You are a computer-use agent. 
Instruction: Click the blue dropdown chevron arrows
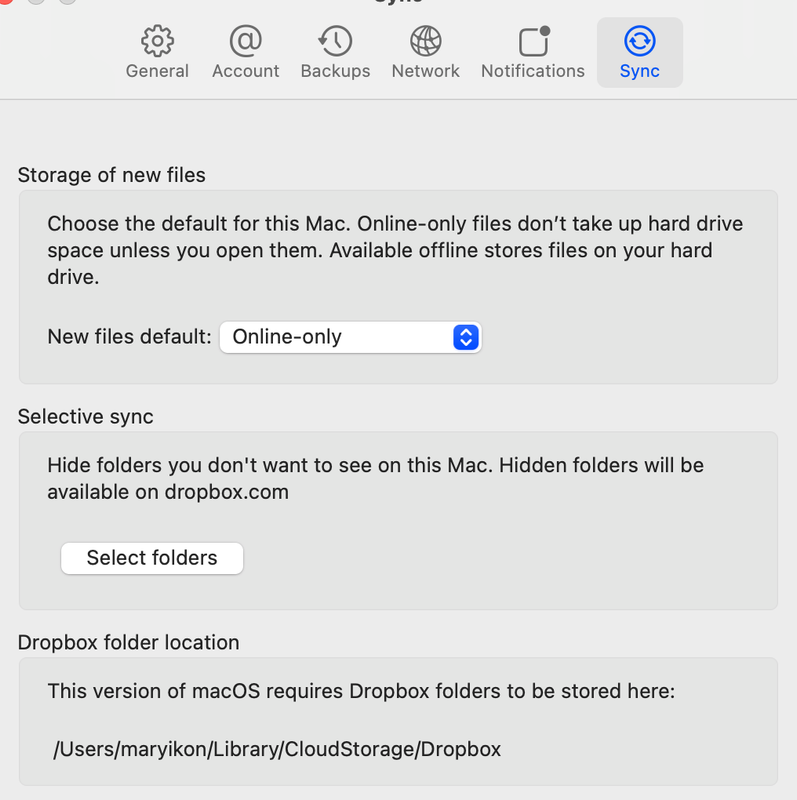click(466, 337)
